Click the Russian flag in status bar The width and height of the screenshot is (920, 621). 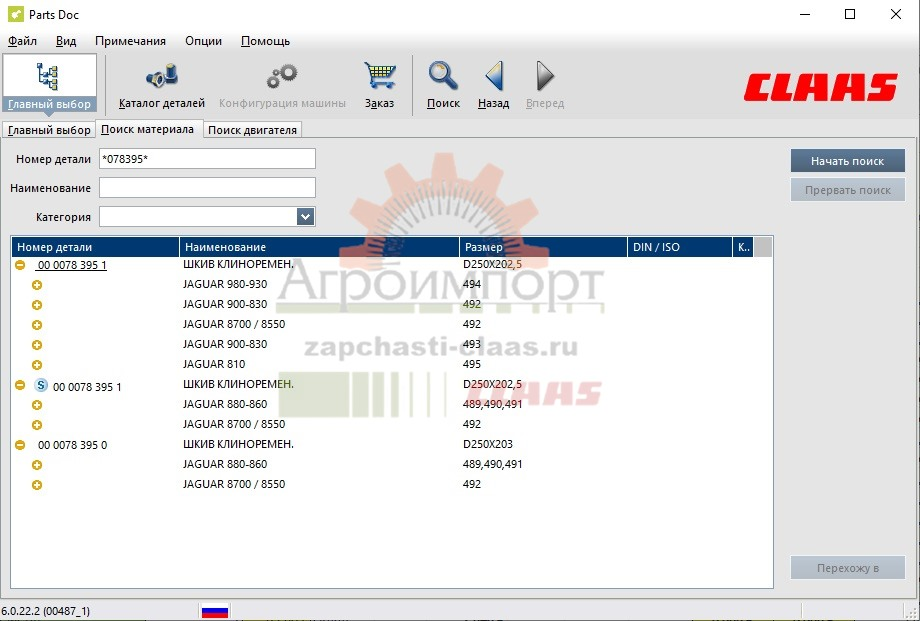(x=215, y=611)
